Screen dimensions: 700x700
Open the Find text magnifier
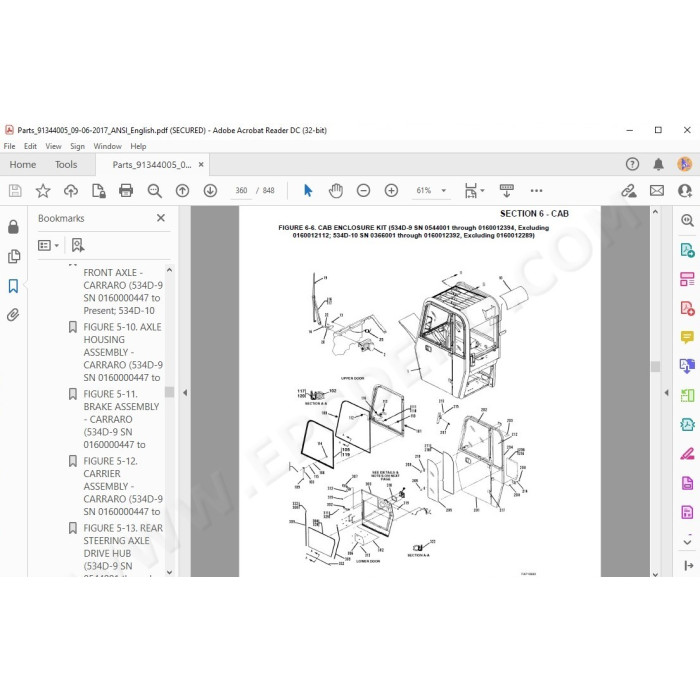click(154, 191)
